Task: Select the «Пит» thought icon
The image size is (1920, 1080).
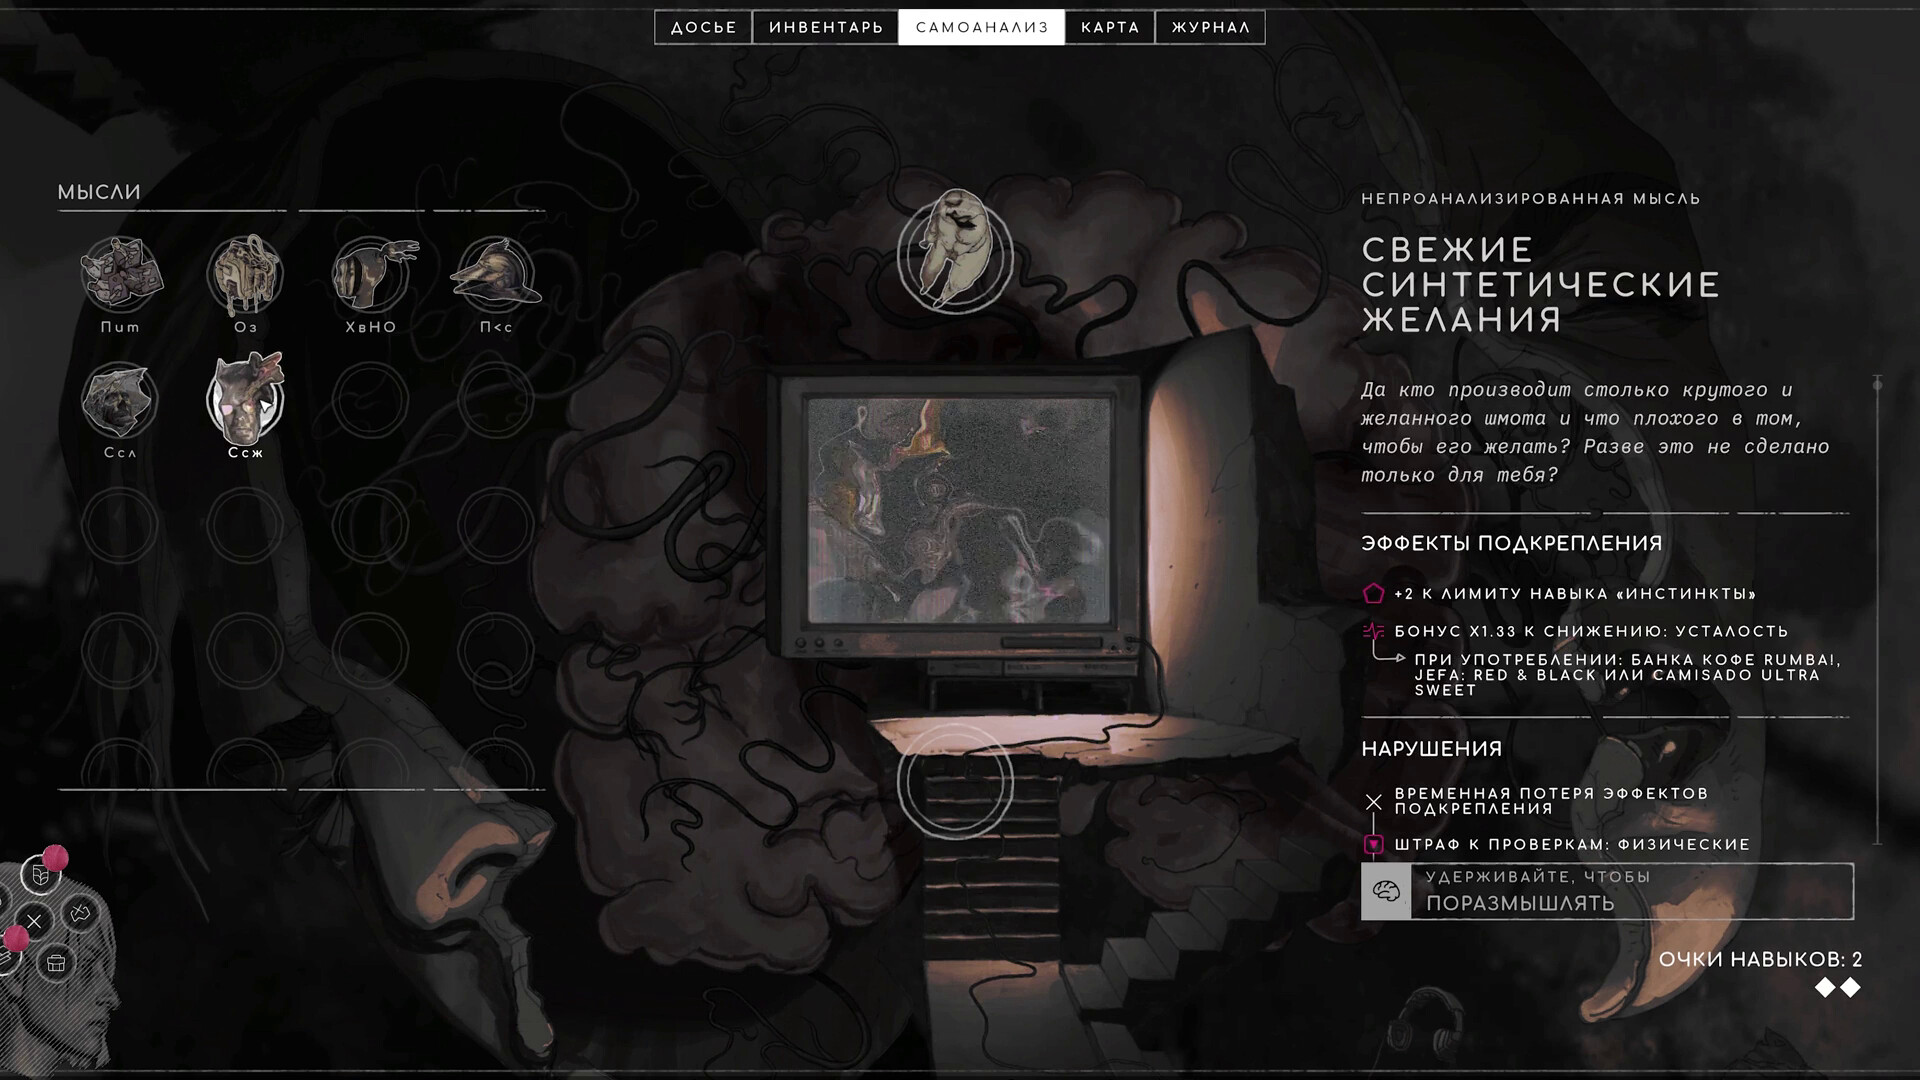Action: point(120,274)
